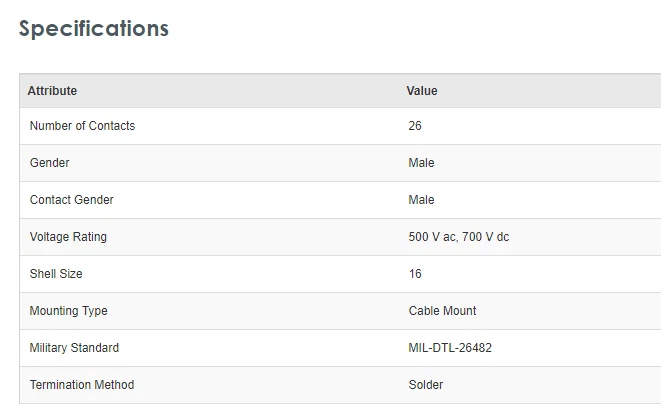Click Male value in Contact Gender row
The image size is (661, 404).
421,200
